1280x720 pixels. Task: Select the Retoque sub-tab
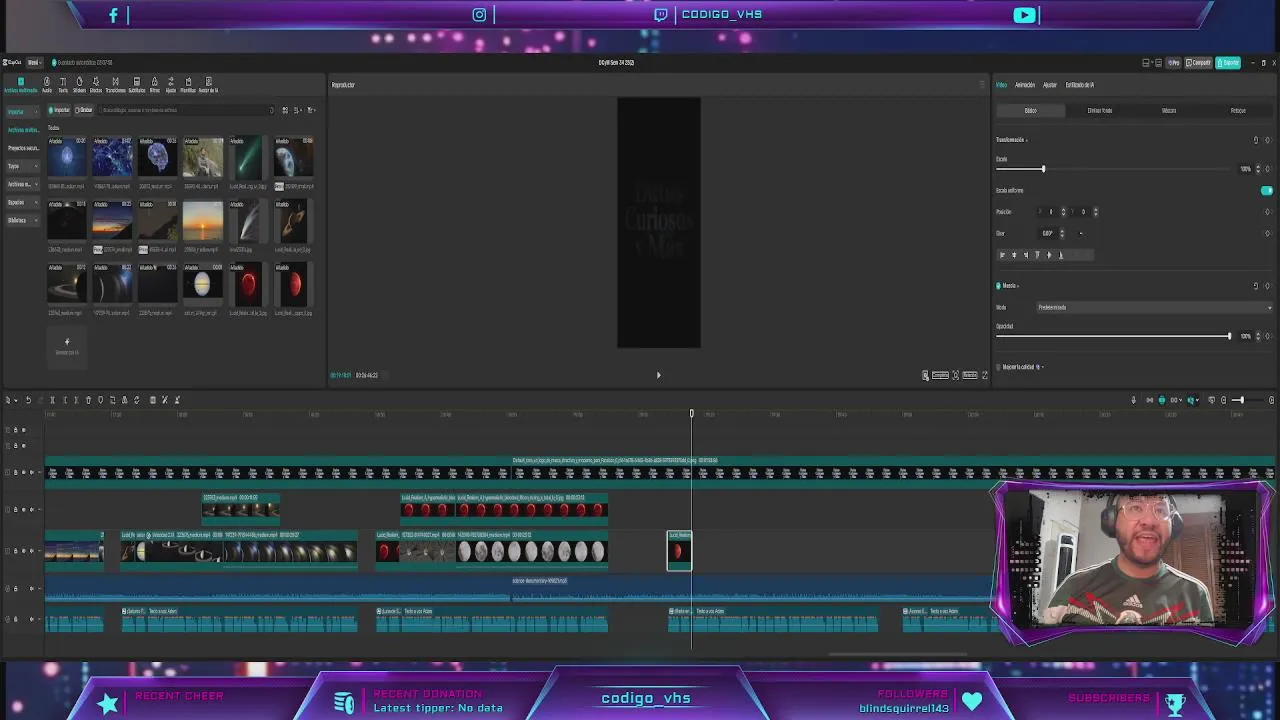(1238, 110)
